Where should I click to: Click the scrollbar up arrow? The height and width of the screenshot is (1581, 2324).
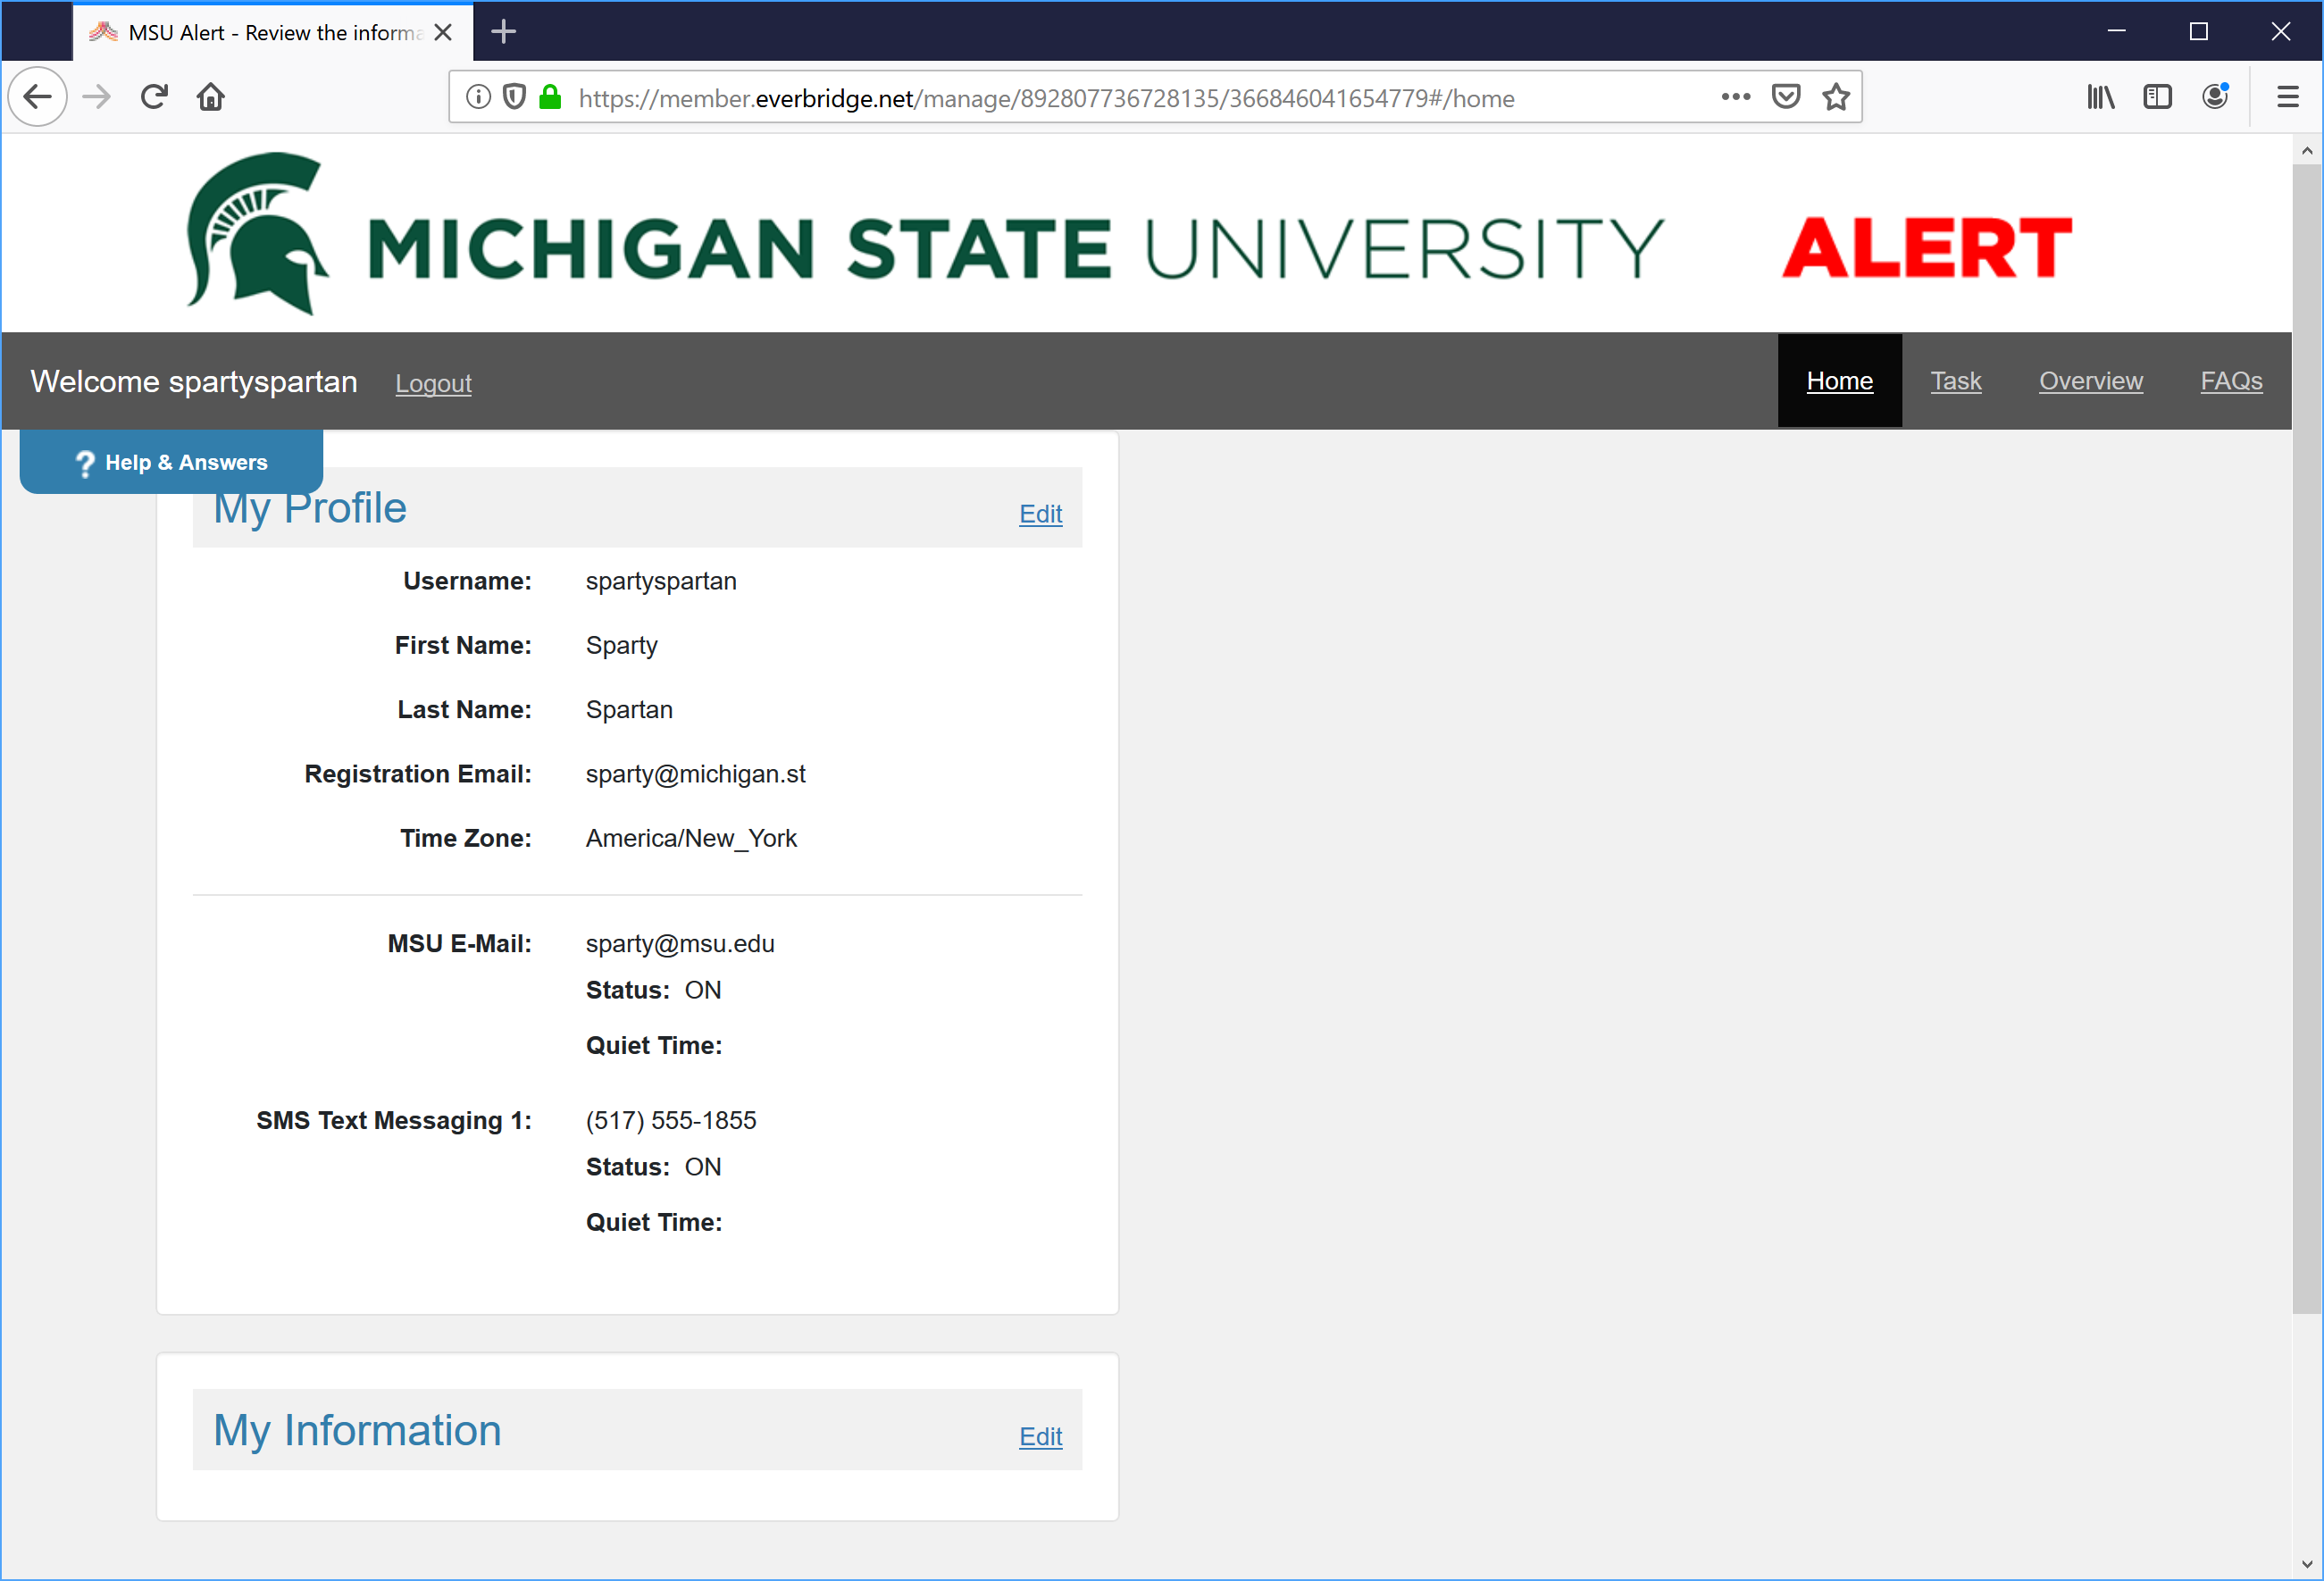coord(2307,151)
